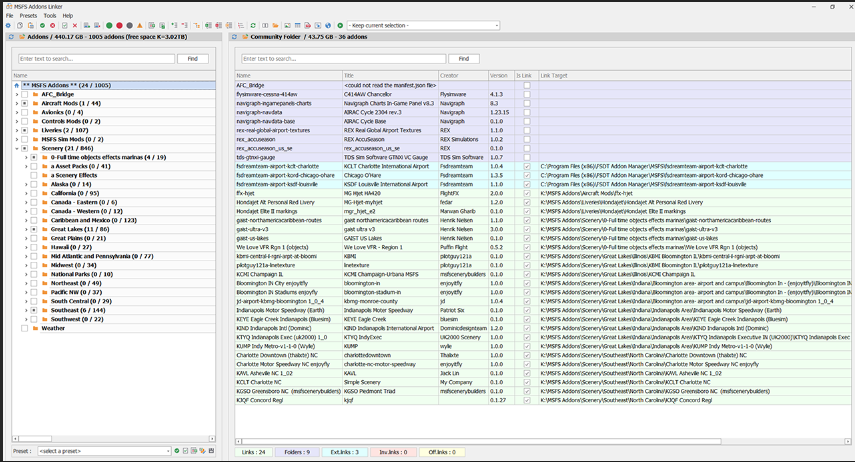
Task: Open the File menu
Action: pos(10,16)
